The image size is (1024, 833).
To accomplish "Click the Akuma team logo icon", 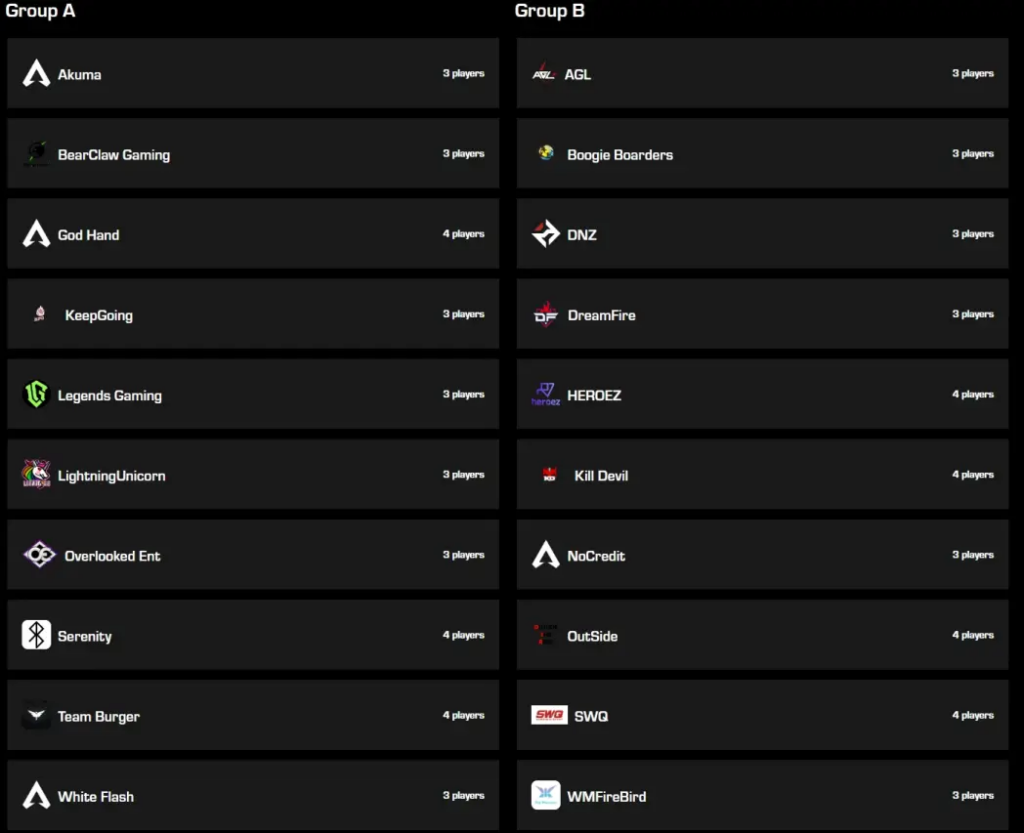I will tap(37, 73).
